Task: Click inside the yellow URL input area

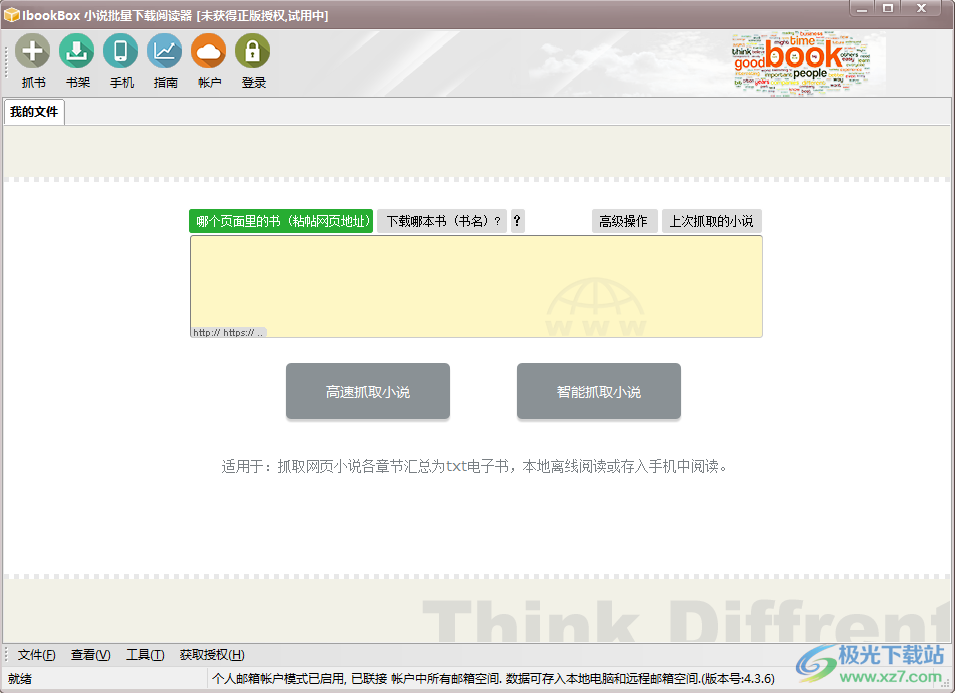Action: pyautogui.click(x=476, y=285)
